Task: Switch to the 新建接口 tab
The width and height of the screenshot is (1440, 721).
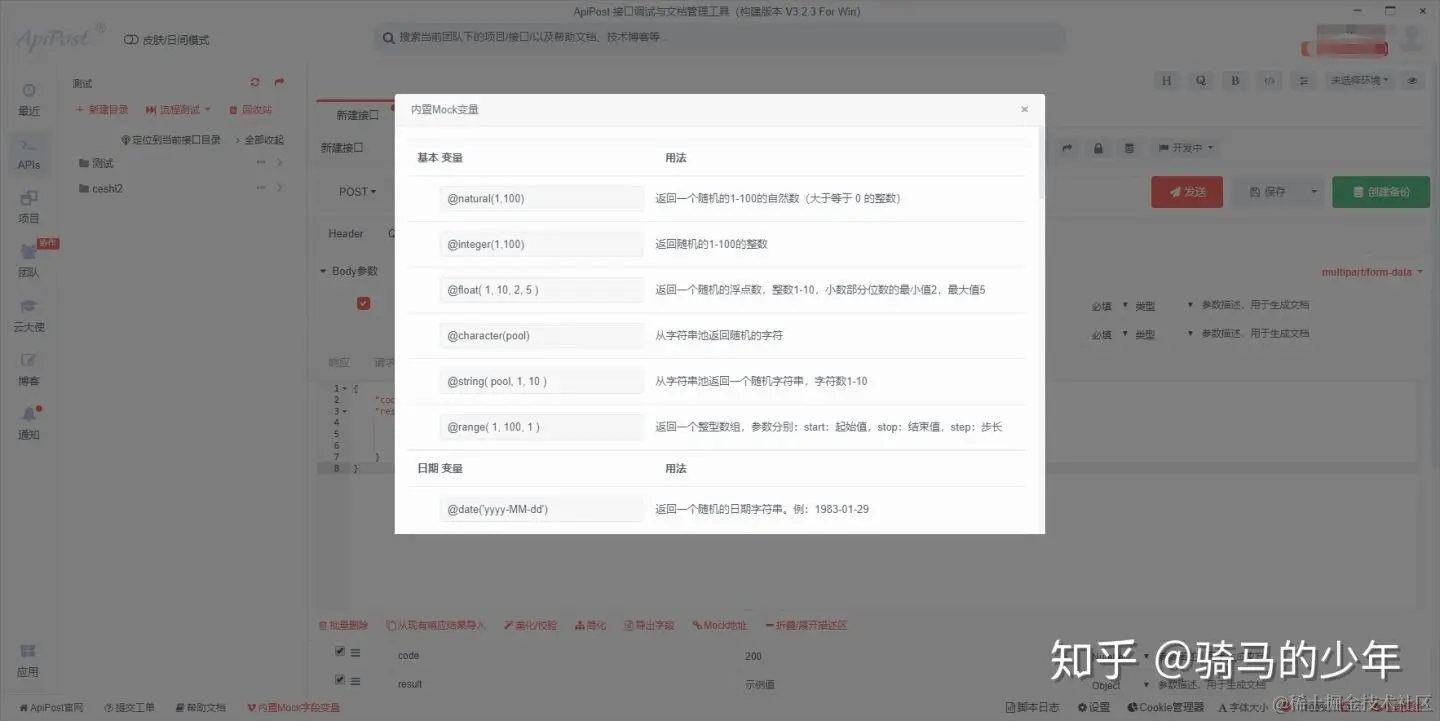Action: point(357,115)
